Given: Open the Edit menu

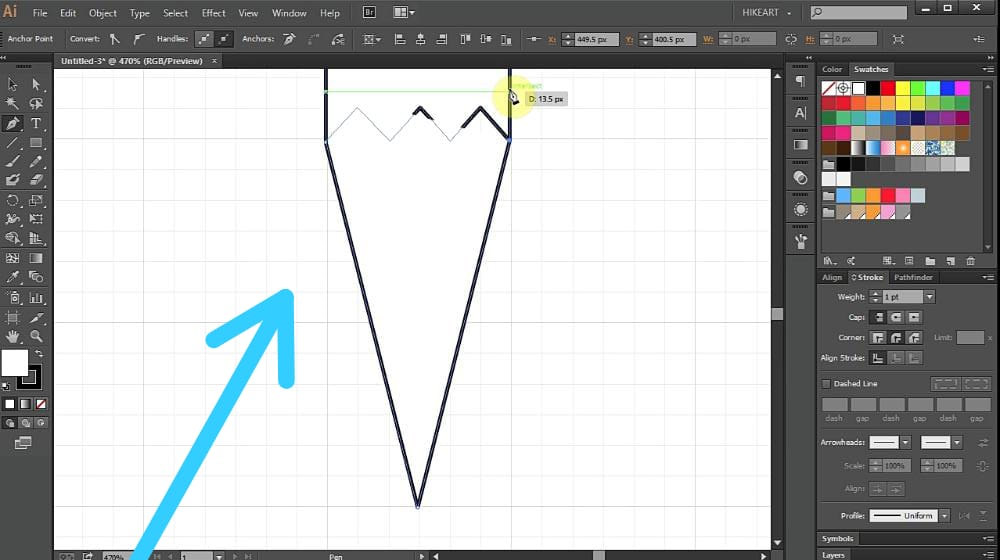Looking at the screenshot, I should [x=68, y=13].
